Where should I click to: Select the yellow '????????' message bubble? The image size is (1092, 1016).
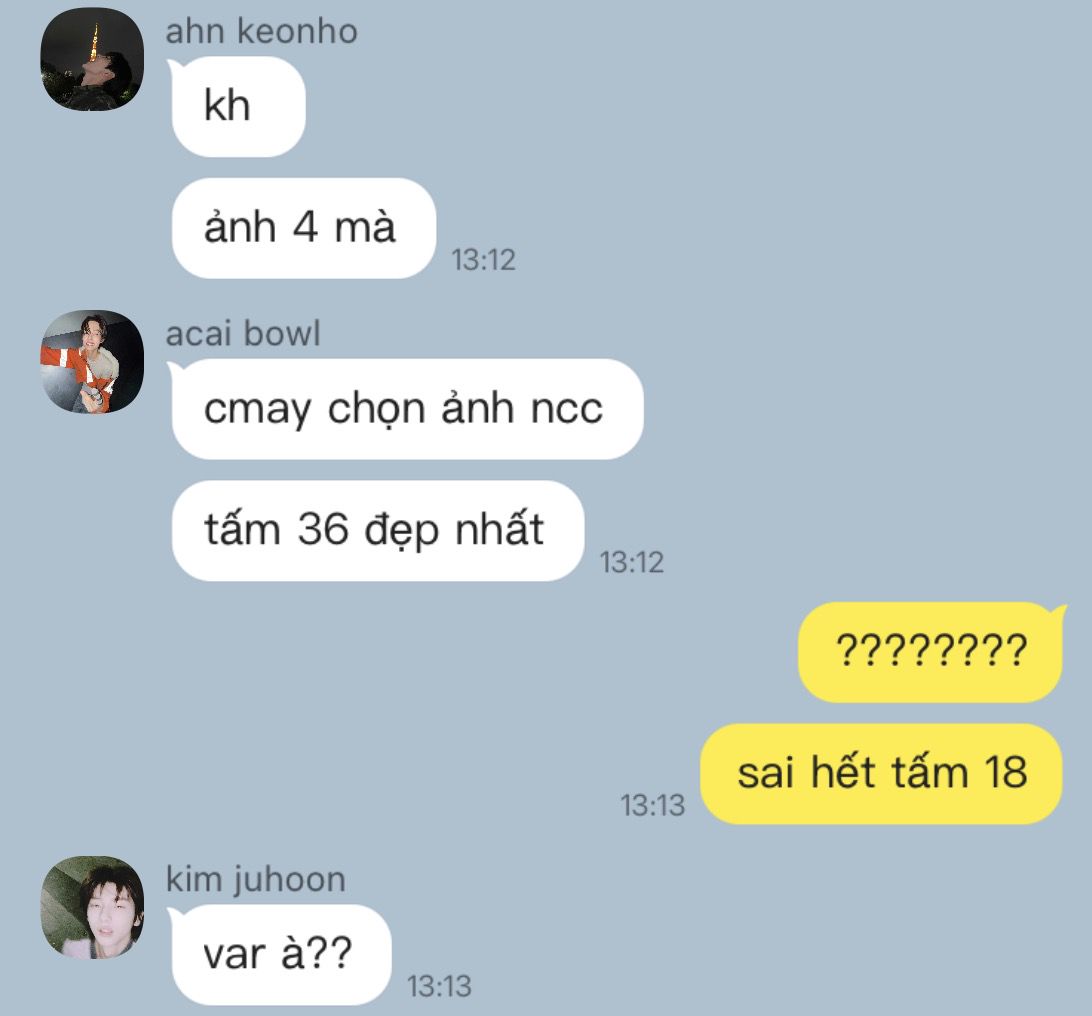(x=930, y=652)
